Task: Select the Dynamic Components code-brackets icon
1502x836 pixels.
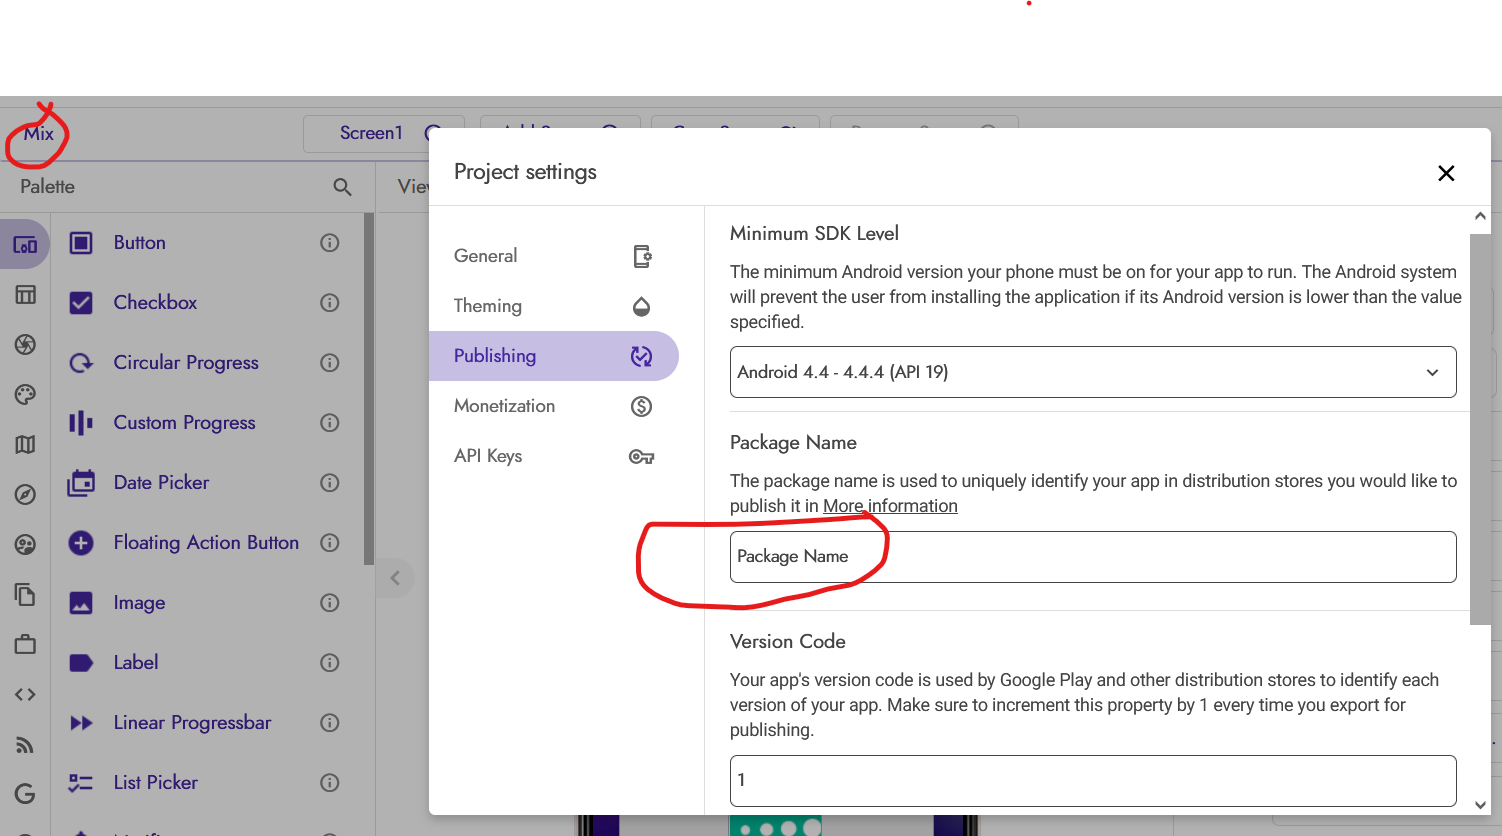Action: coord(25,694)
